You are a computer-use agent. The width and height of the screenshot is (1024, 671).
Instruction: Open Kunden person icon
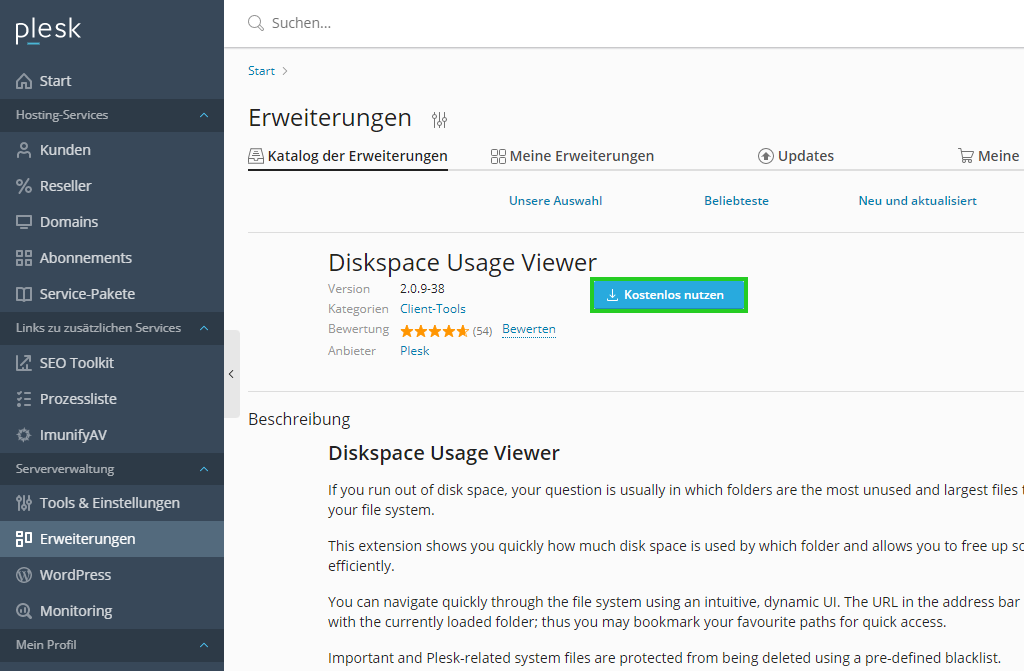click(x=24, y=150)
